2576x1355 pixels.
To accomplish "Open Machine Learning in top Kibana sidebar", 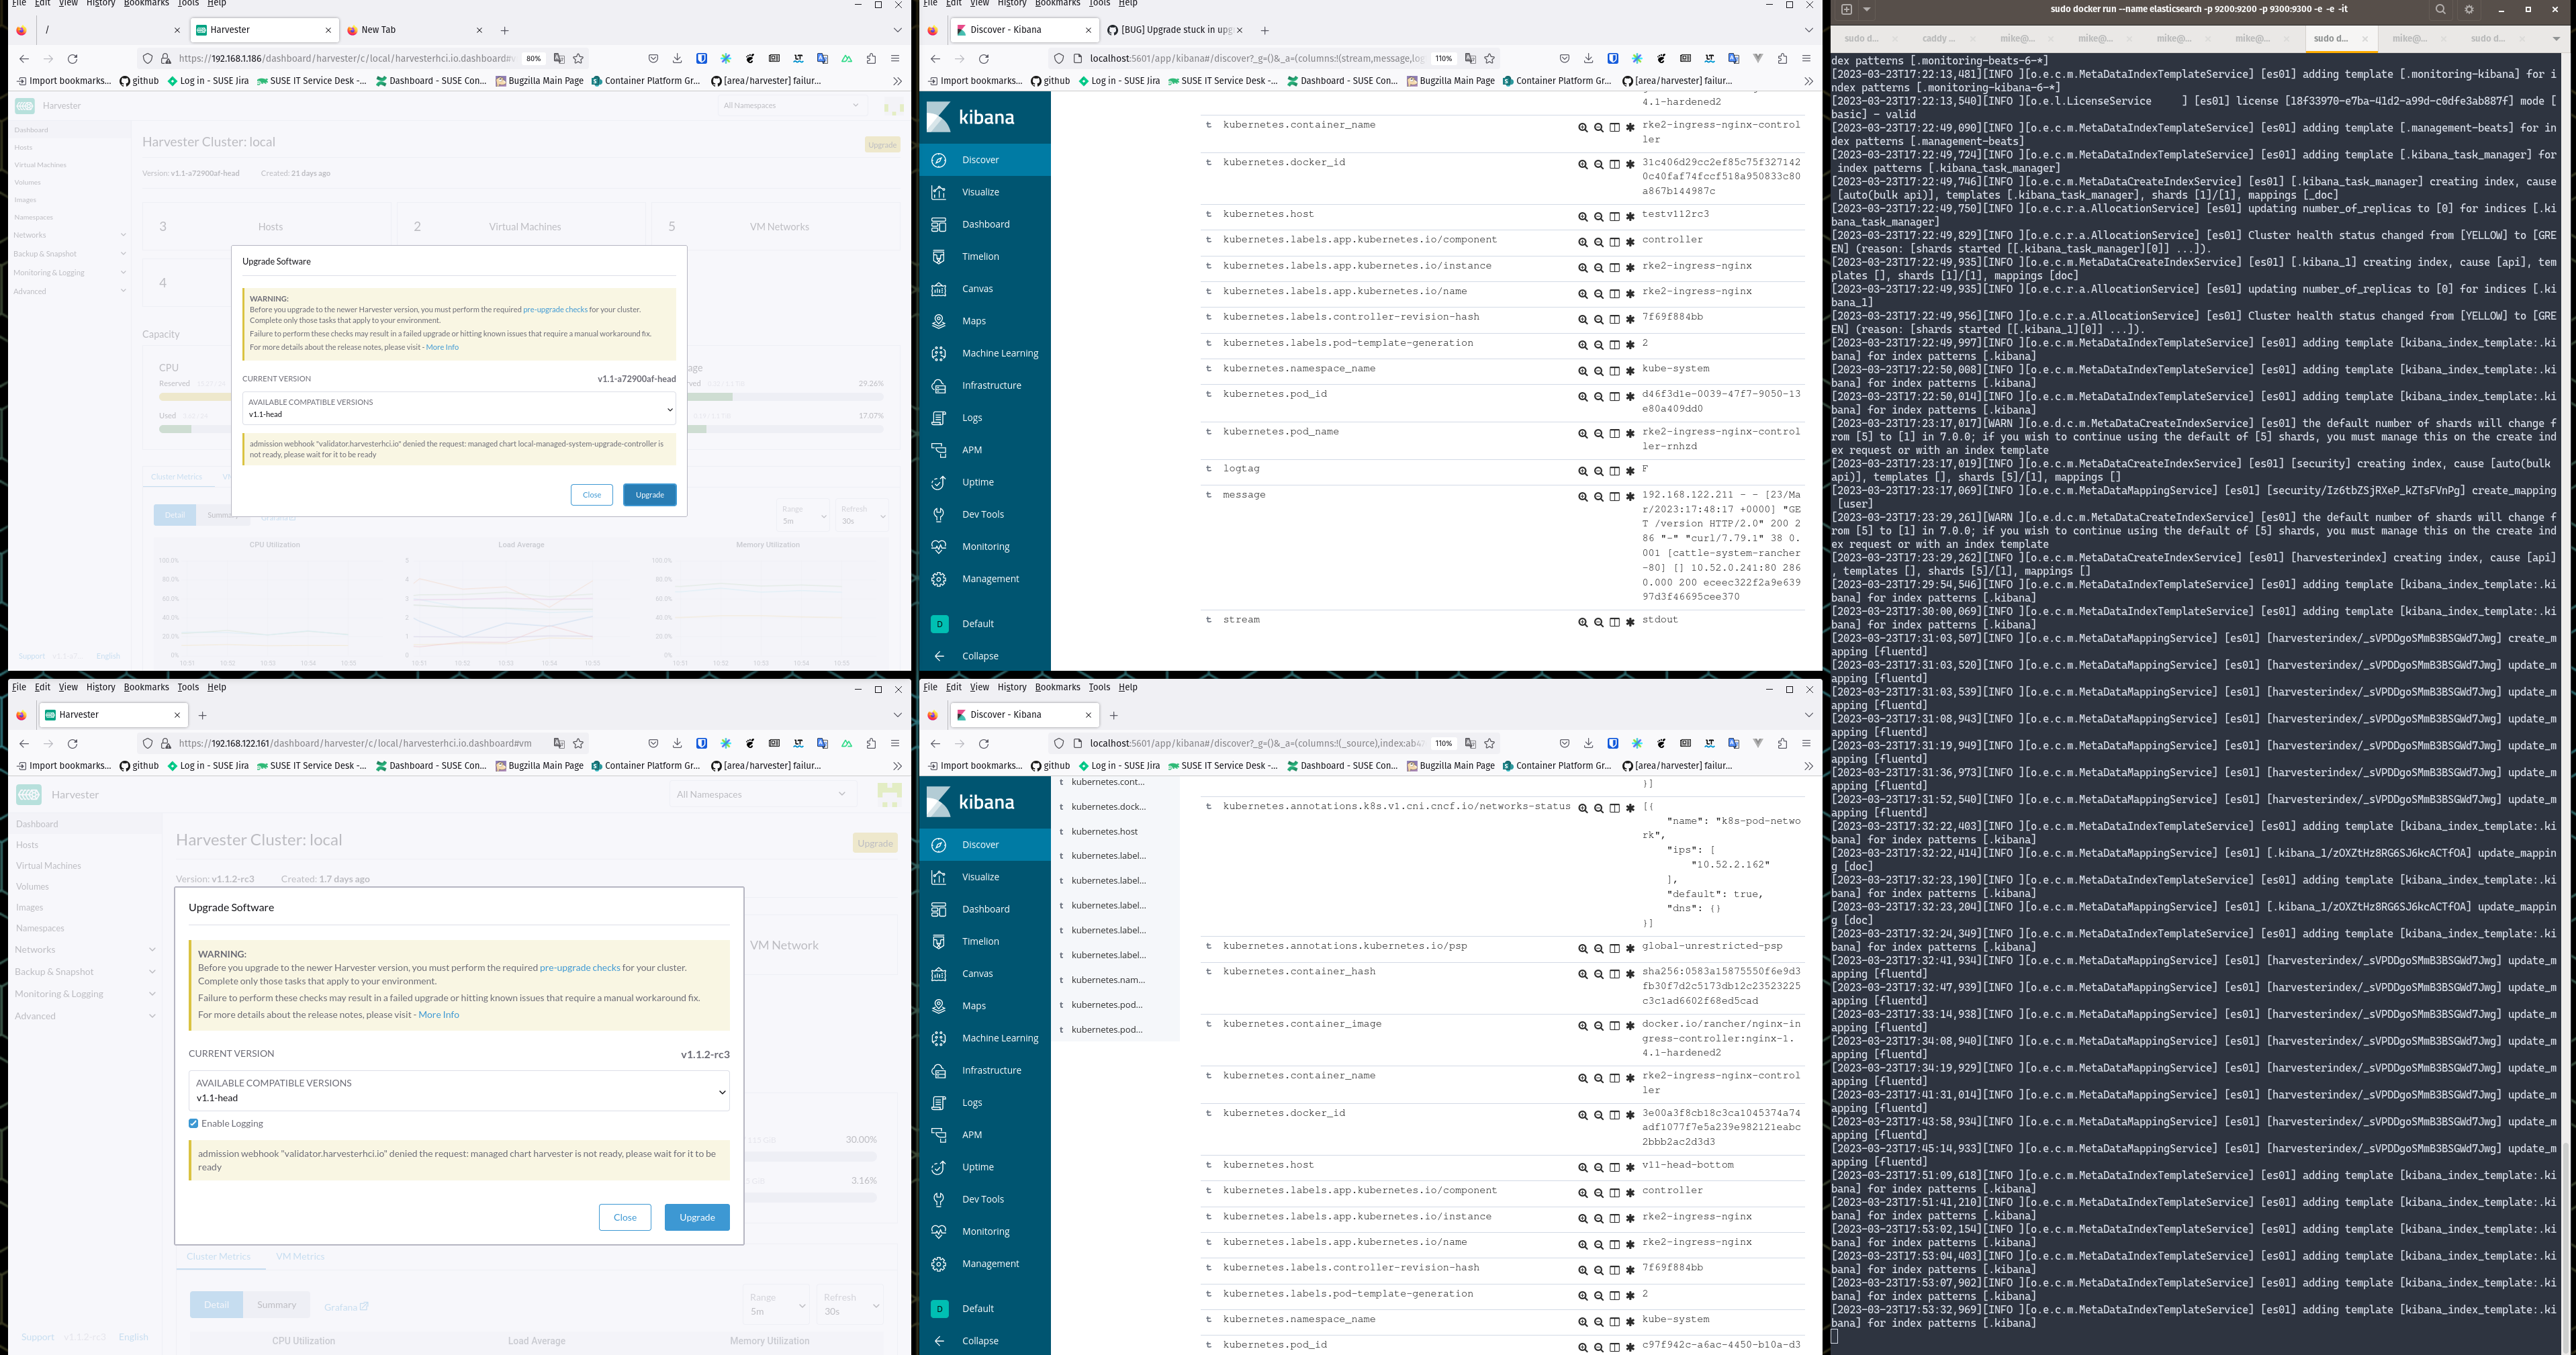I will coord(999,353).
